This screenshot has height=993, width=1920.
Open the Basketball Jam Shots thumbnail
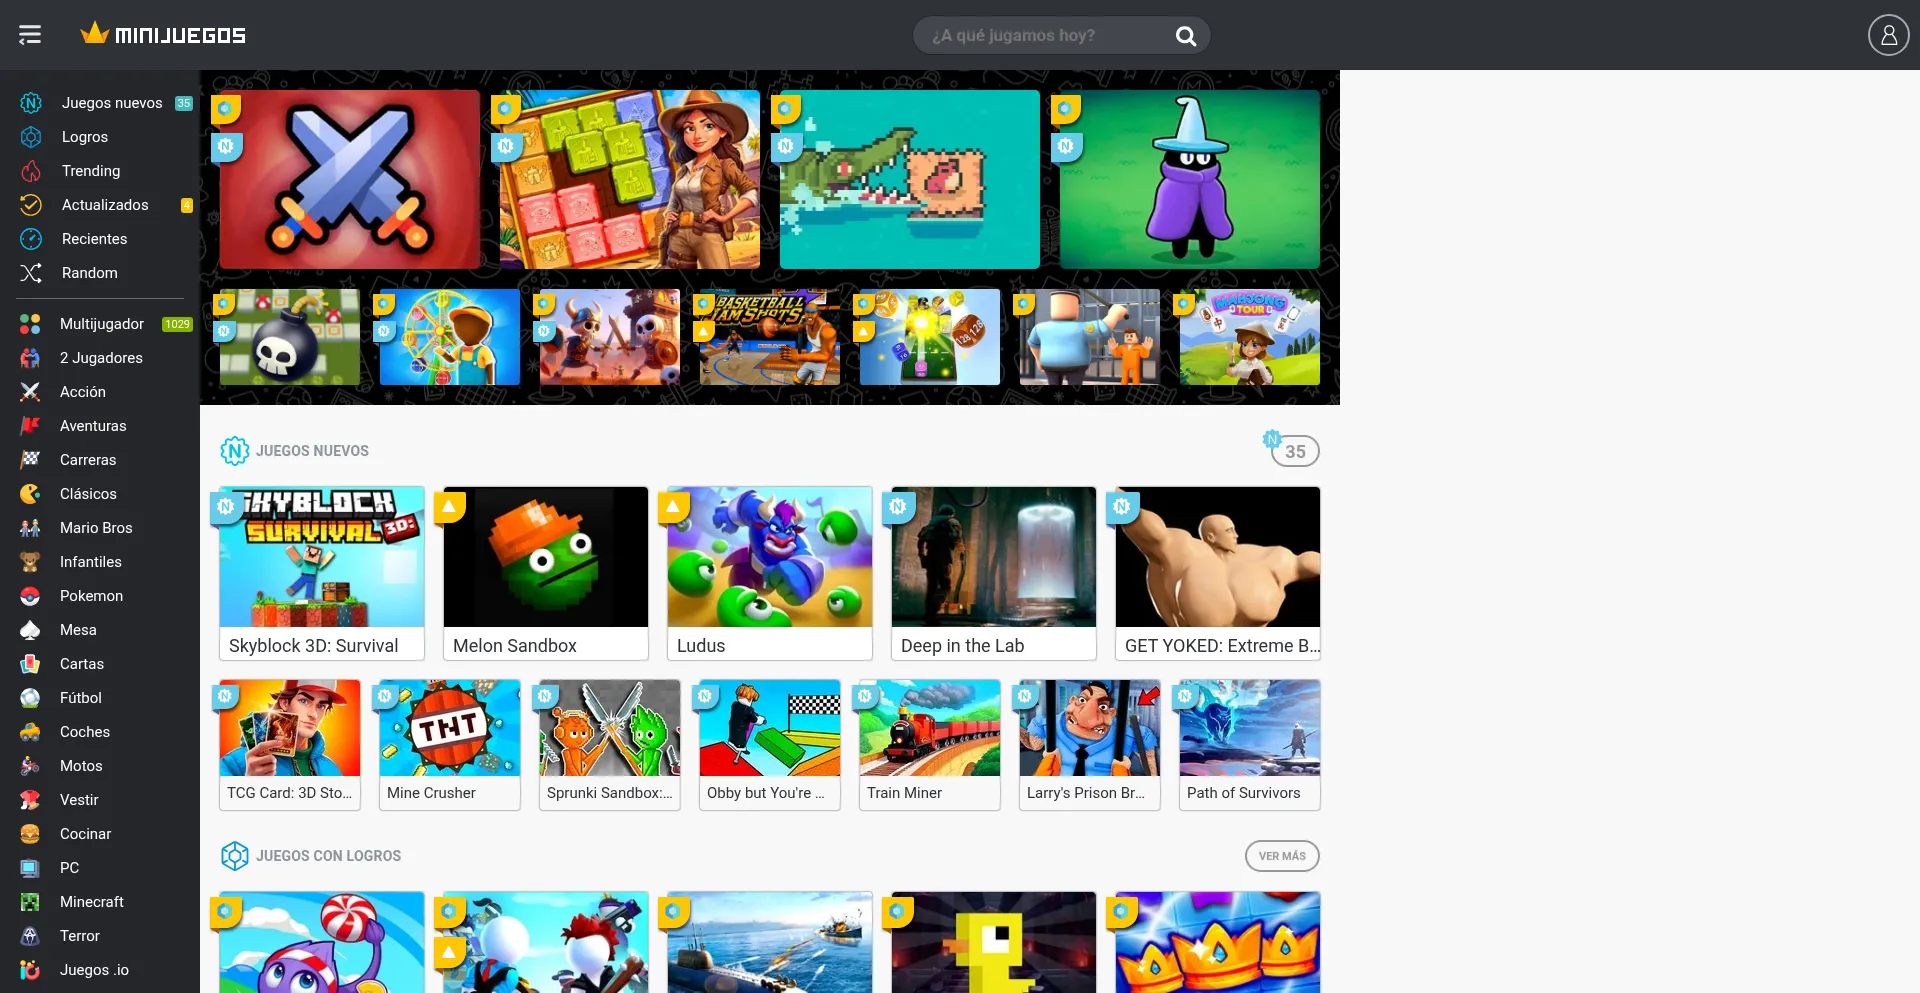(x=770, y=337)
